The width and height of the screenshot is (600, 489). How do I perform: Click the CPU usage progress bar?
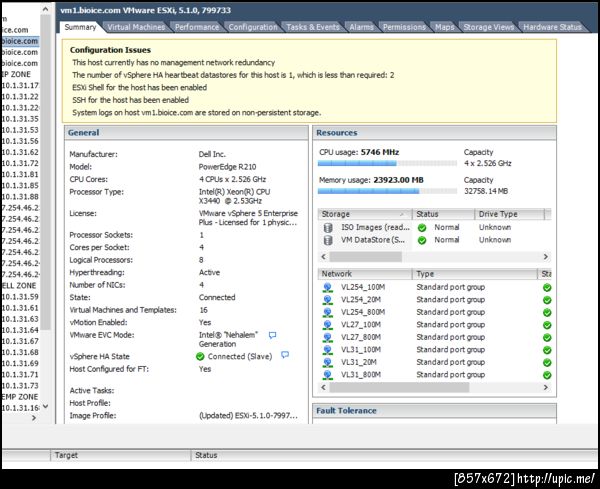(387, 163)
